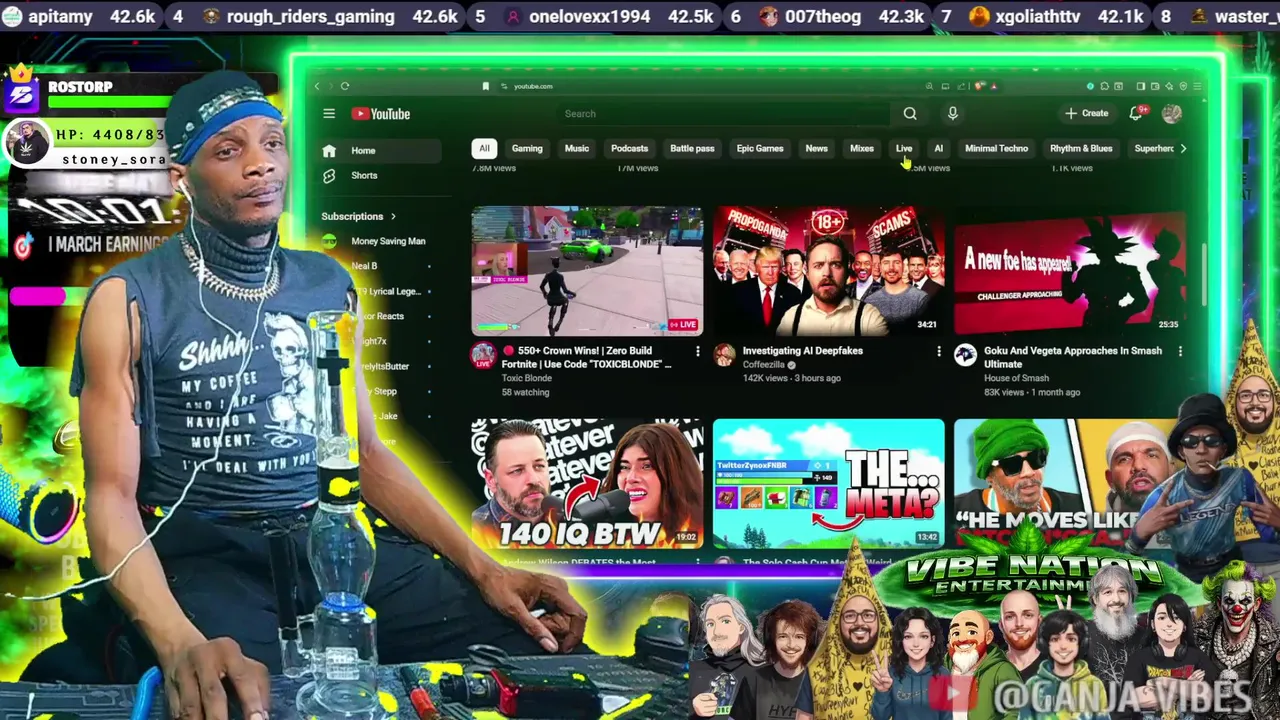Open the Toxic Blonde channel name link
The image size is (1280, 720).
coord(526,379)
